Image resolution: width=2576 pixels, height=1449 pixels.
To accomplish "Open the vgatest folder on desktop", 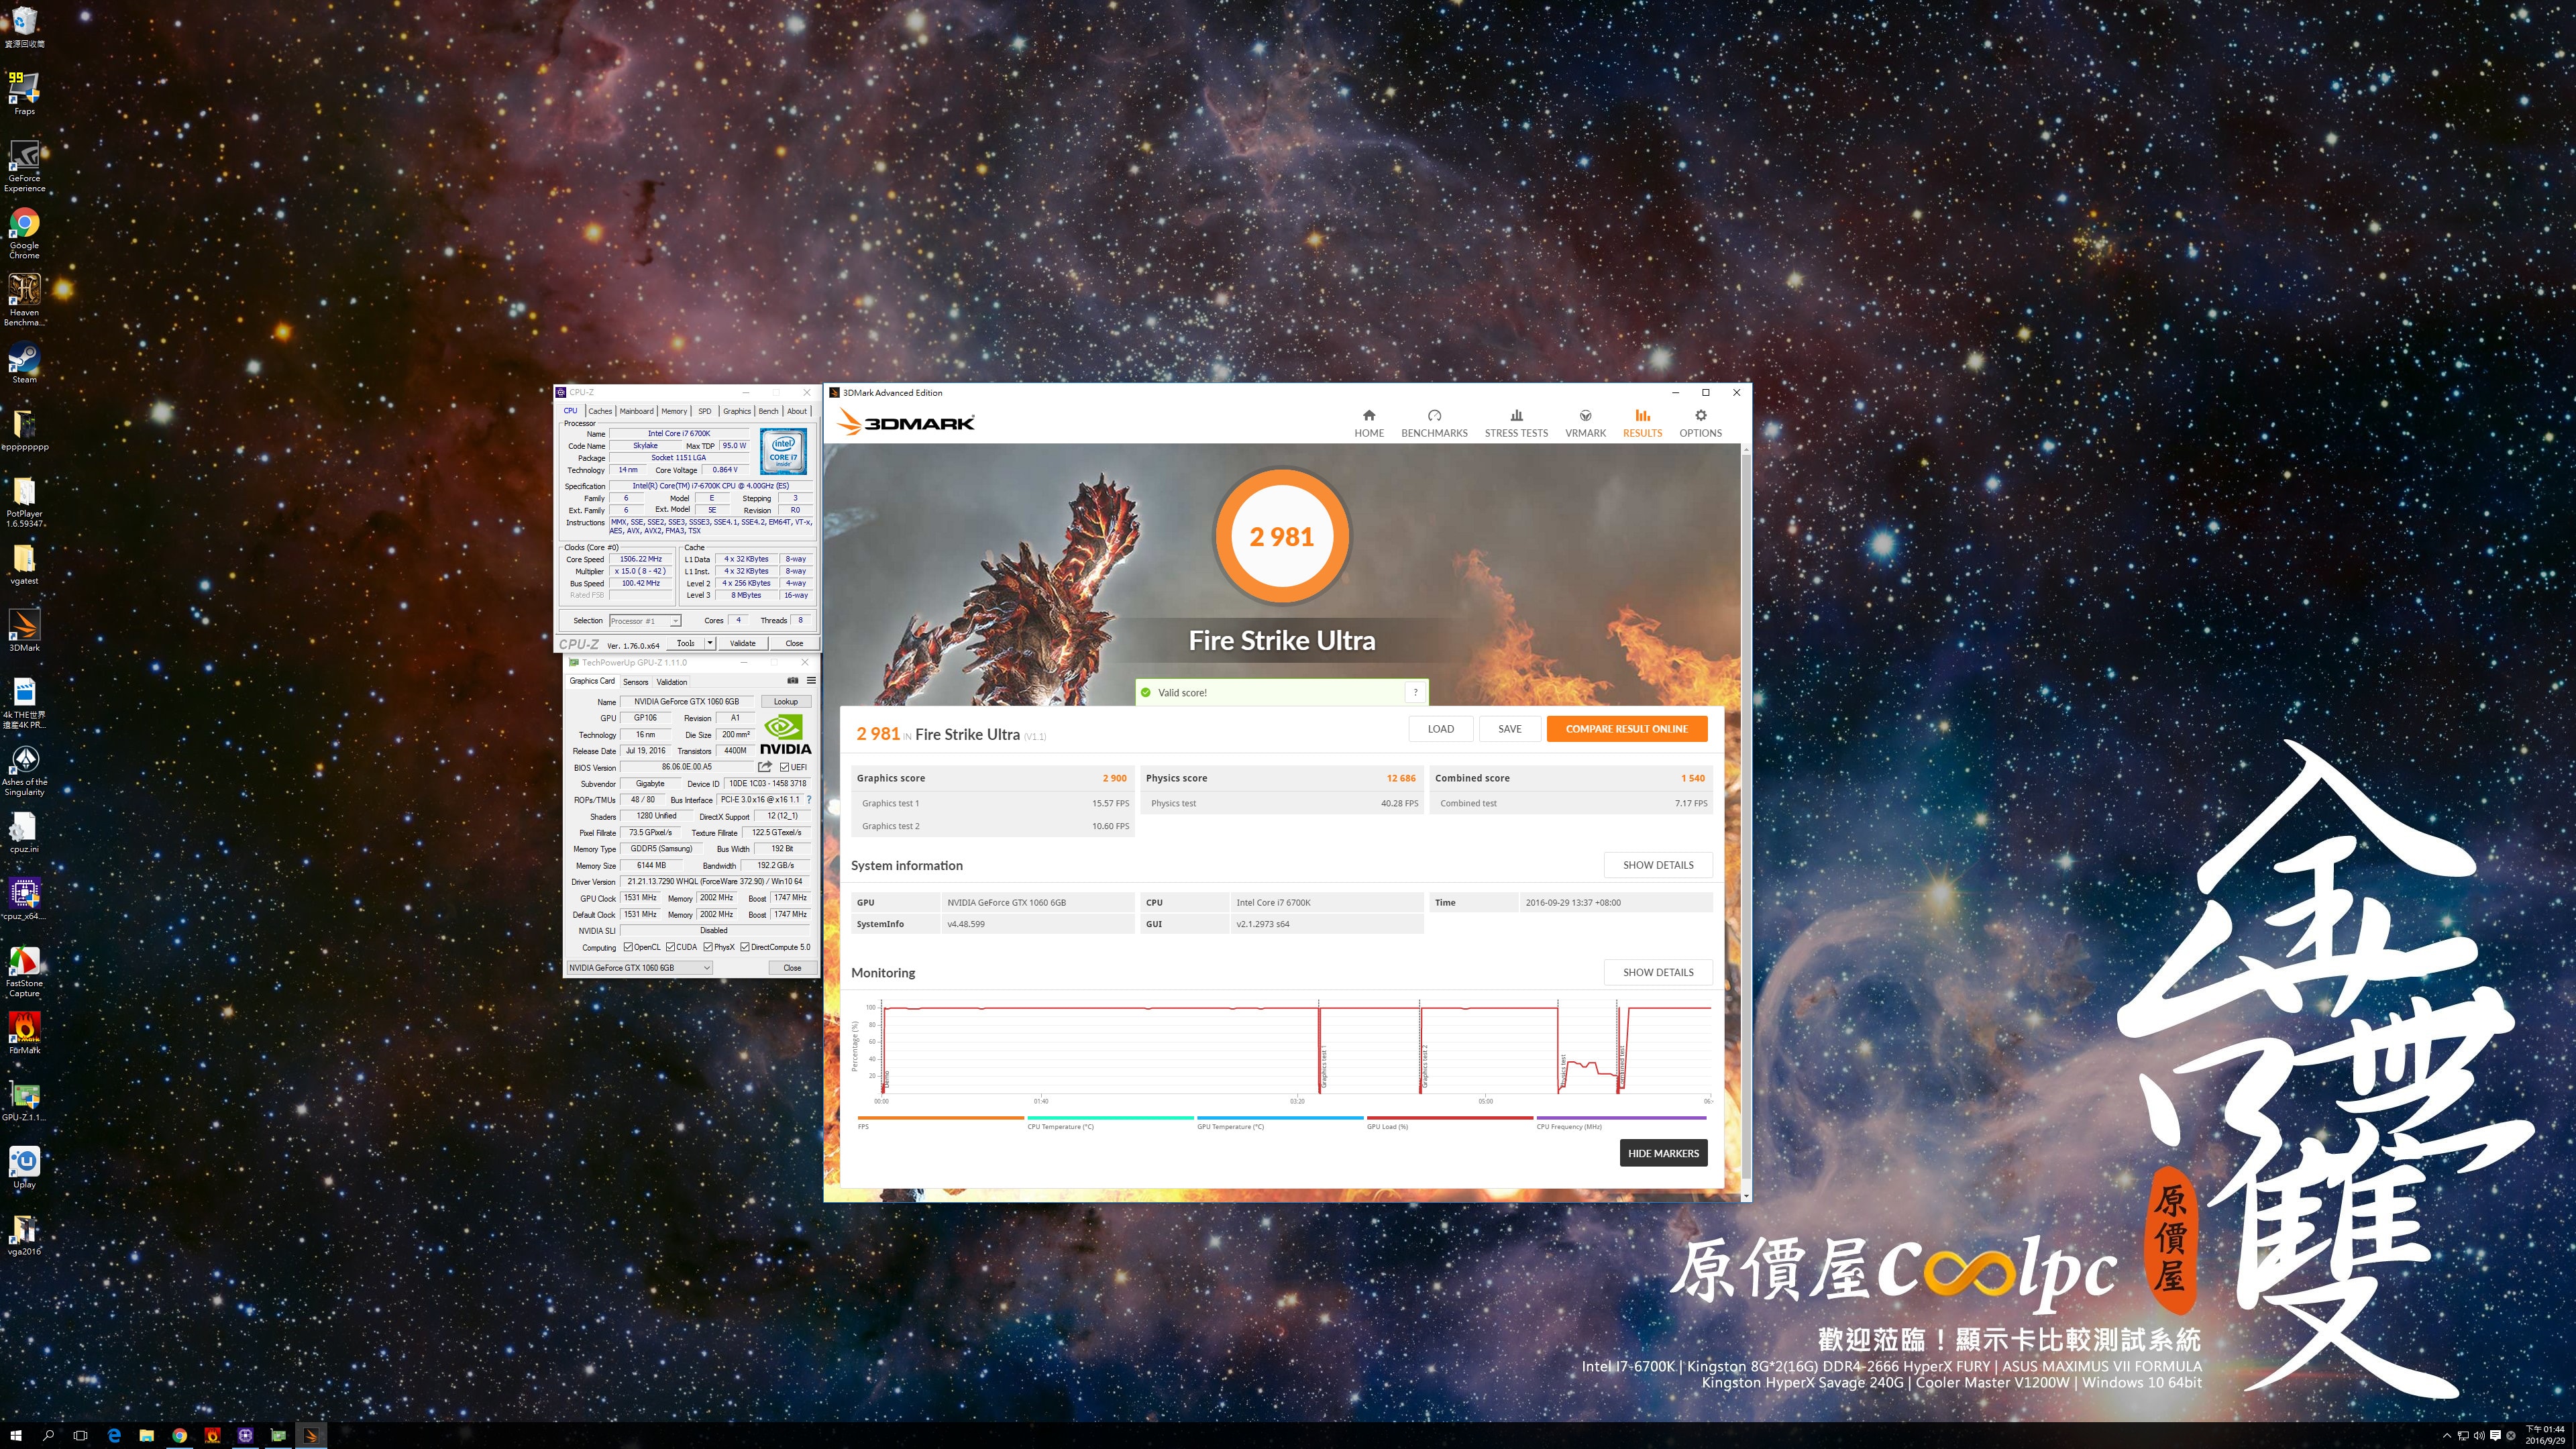I will (24, 564).
